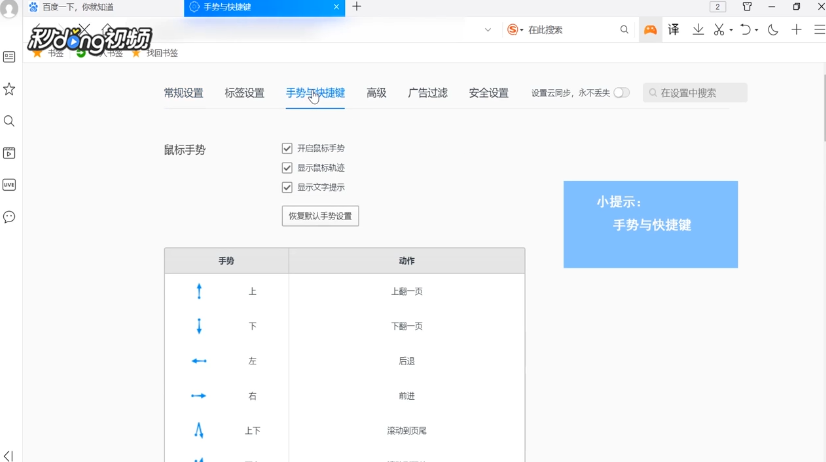Close the 手势与快捷键 browser tab
This screenshot has height=462, width=826.
tap(337, 7)
